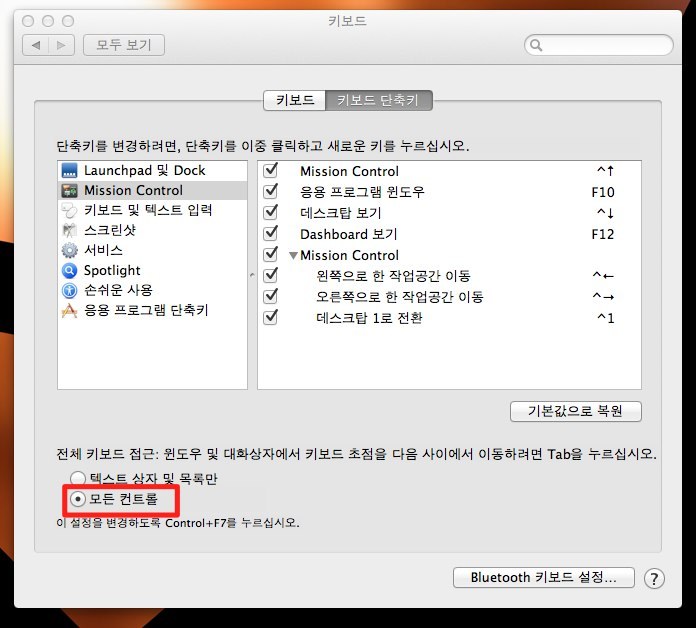Click the ^← shortcut value
This screenshot has height=628, width=696.
pos(603,276)
